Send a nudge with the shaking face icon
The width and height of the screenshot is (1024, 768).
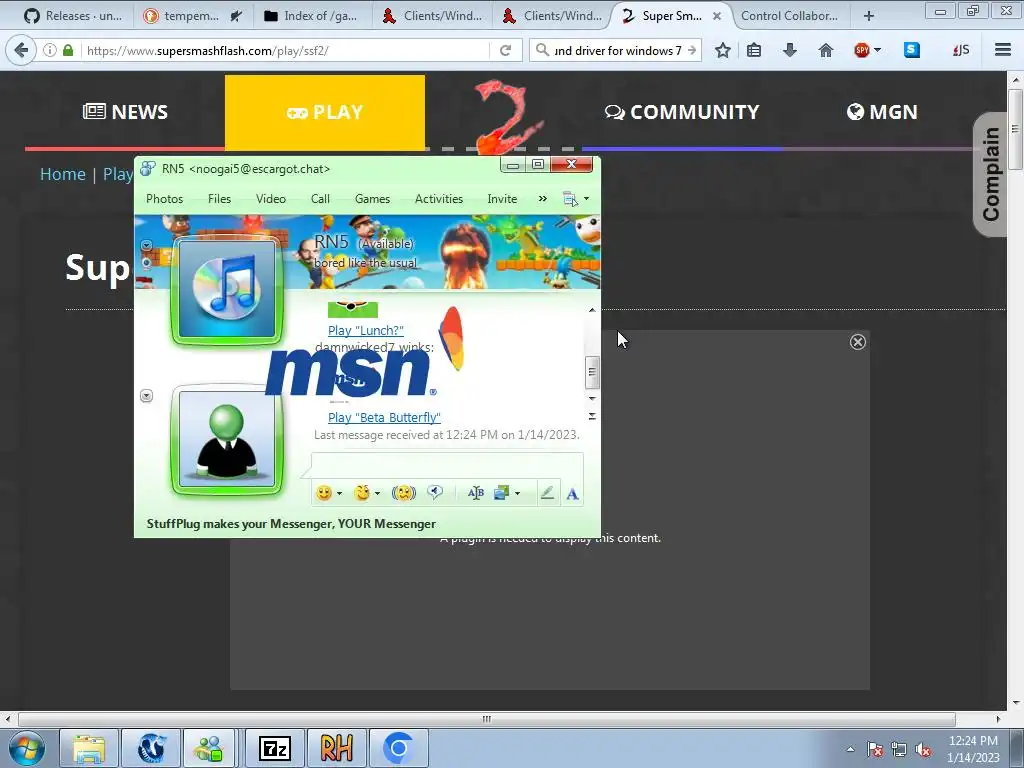click(404, 493)
